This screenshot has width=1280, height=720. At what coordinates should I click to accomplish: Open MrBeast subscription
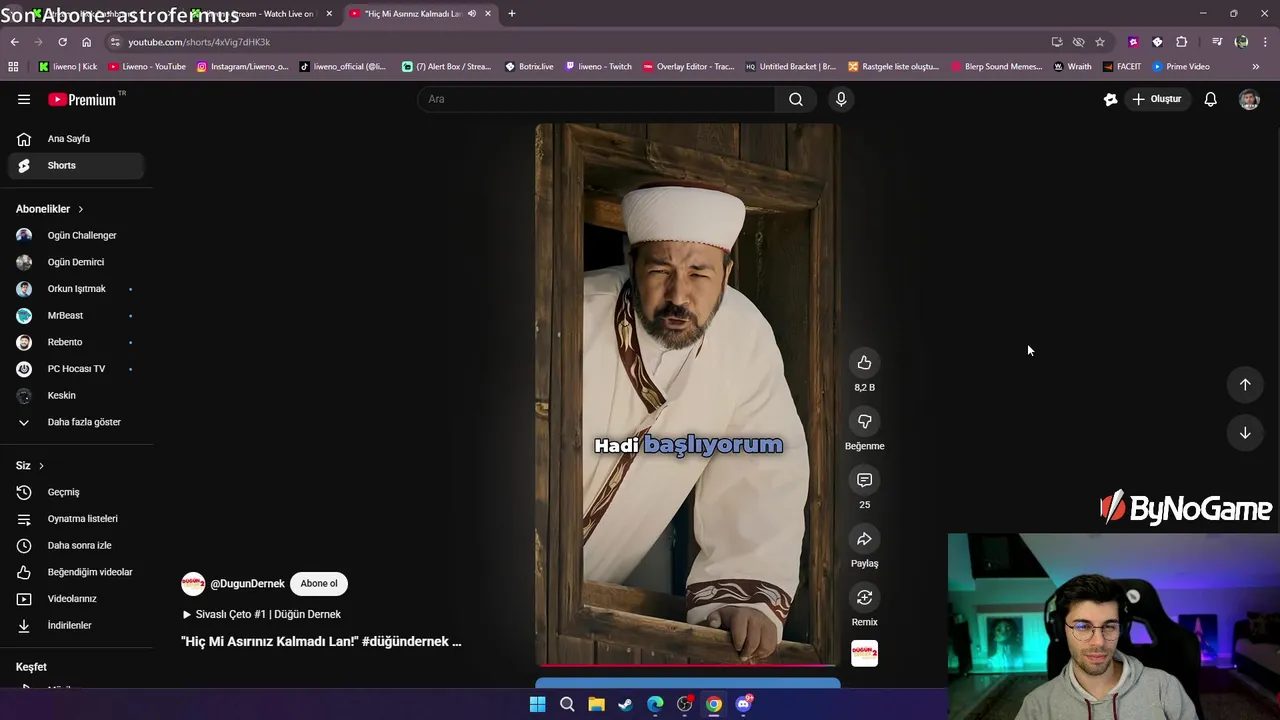click(x=76, y=315)
